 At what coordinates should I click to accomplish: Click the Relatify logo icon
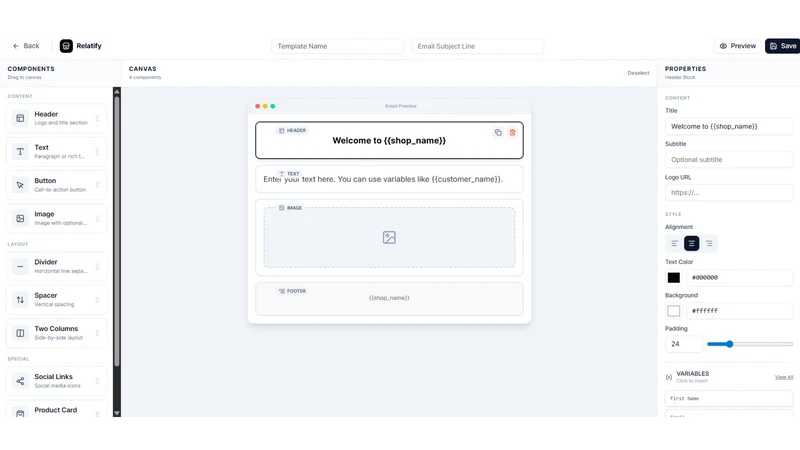pos(66,46)
